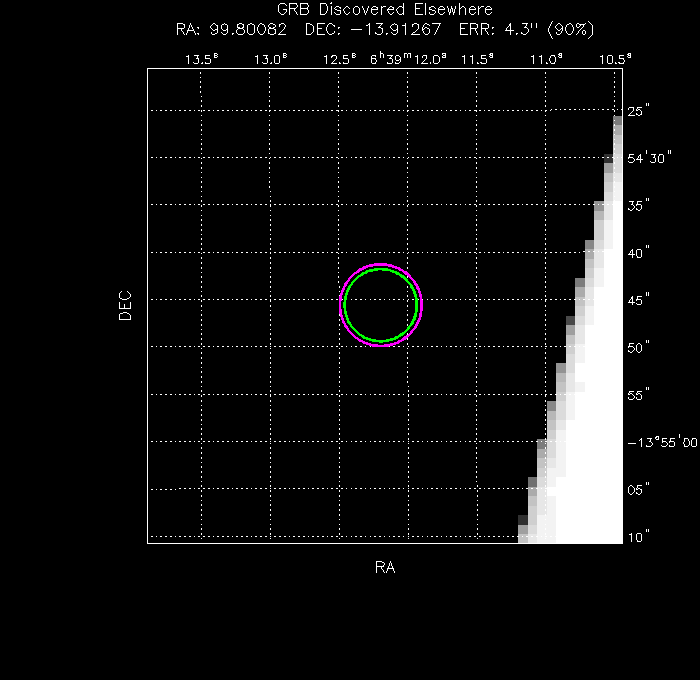Click the 05" declination tick label
The width and height of the screenshot is (700, 680).
pyautogui.click(x=638, y=490)
